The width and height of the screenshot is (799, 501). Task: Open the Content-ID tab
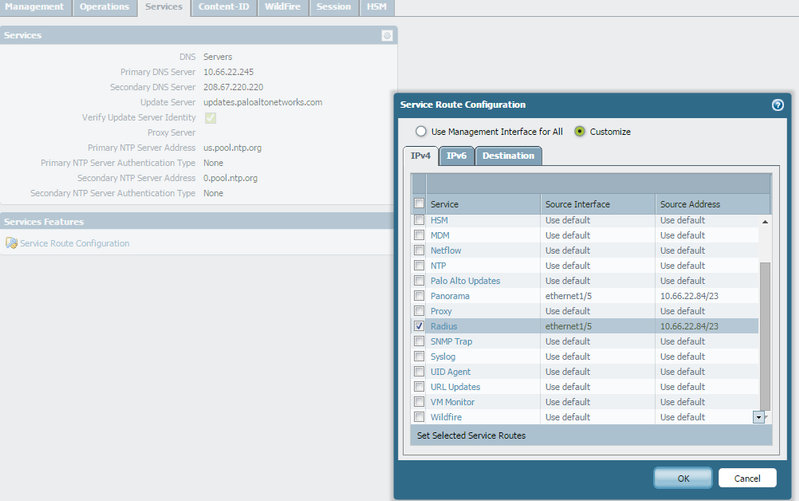pyautogui.click(x=225, y=7)
